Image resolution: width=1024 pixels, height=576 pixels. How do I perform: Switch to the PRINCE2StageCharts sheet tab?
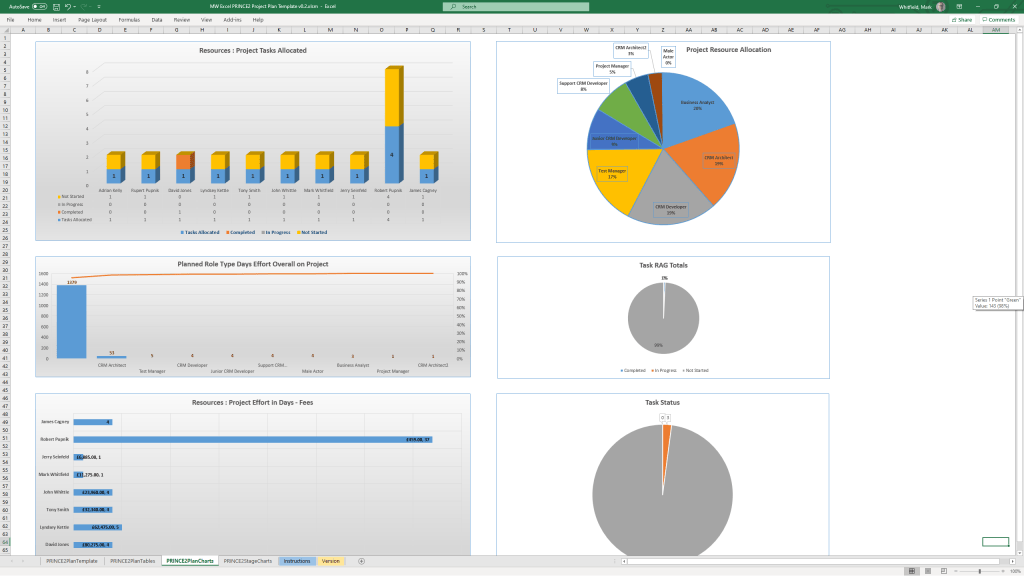(x=248, y=561)
